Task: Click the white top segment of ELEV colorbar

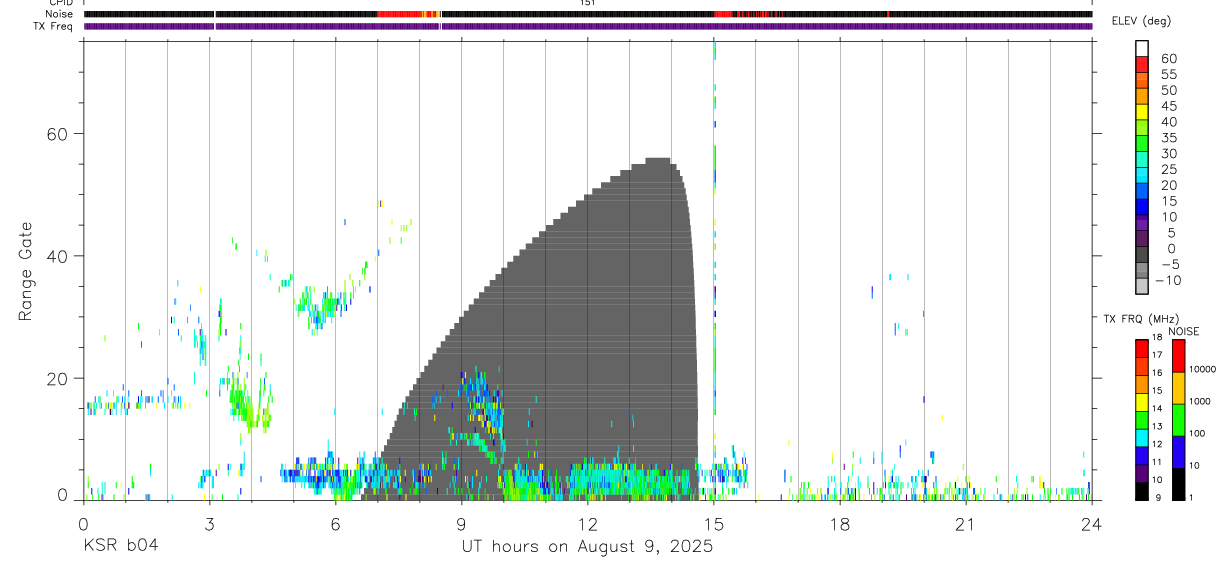Action: [x=1141, y=48]
